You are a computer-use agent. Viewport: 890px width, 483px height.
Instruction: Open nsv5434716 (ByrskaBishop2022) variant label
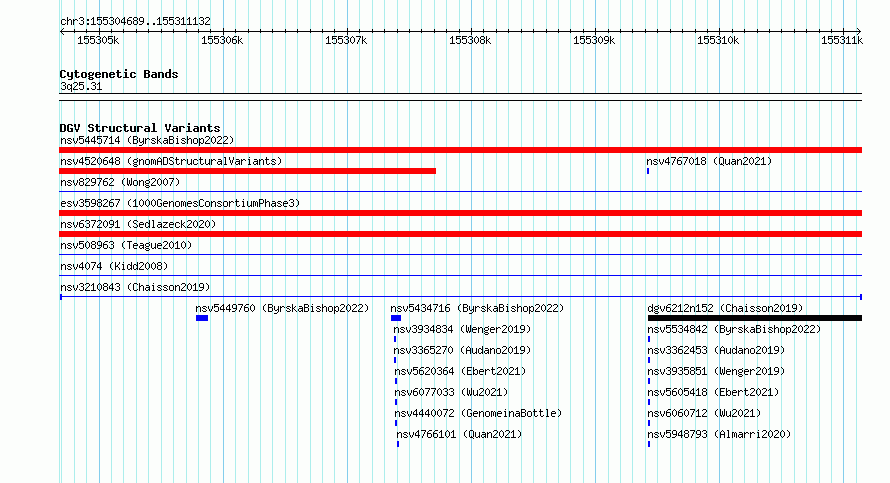[477, 308]
